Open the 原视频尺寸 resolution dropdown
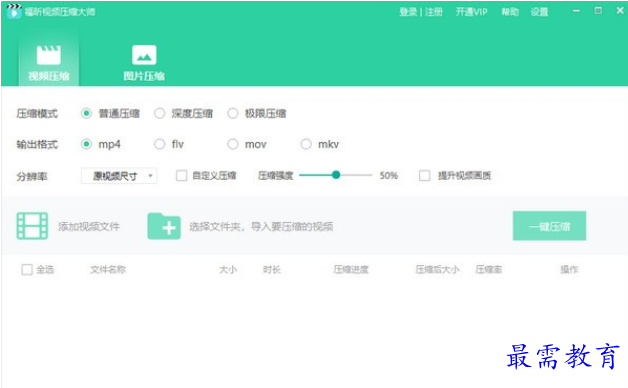Image resolution: width=628 pixels, height=388 pixels. pos(119,176)
